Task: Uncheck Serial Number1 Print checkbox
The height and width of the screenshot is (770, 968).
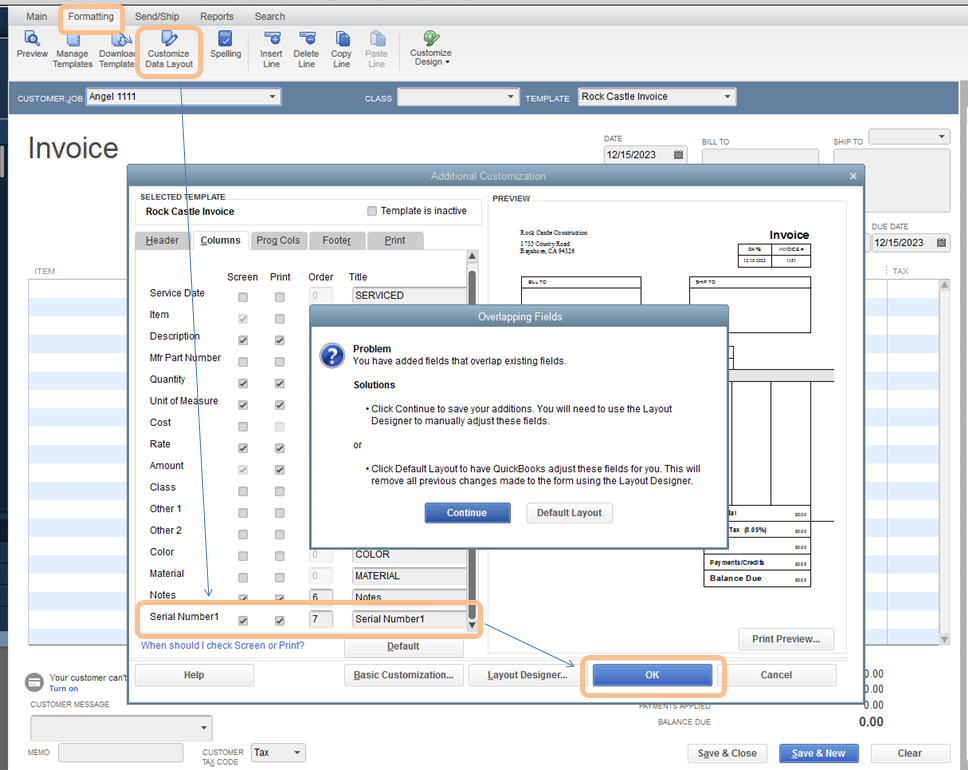Action: point(280,621)
